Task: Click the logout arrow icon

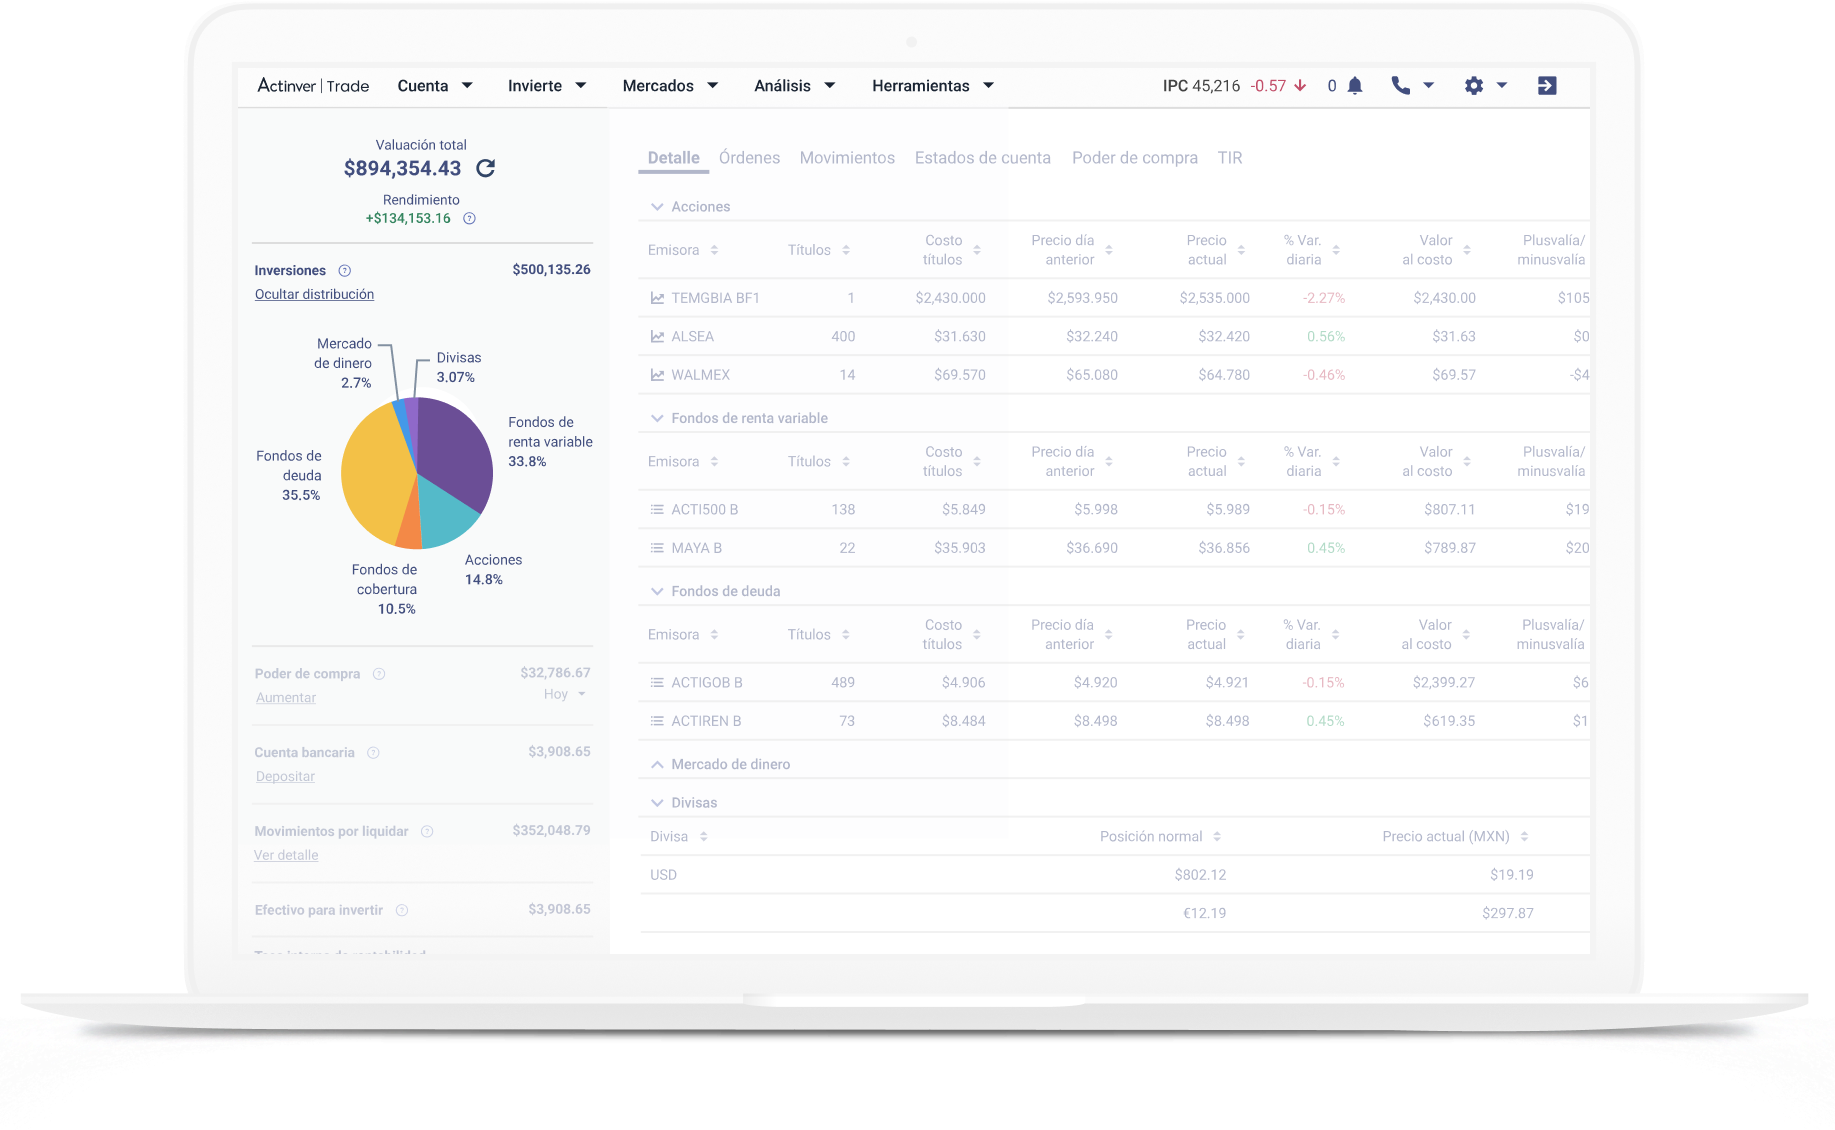Action: click(1547, 85)
